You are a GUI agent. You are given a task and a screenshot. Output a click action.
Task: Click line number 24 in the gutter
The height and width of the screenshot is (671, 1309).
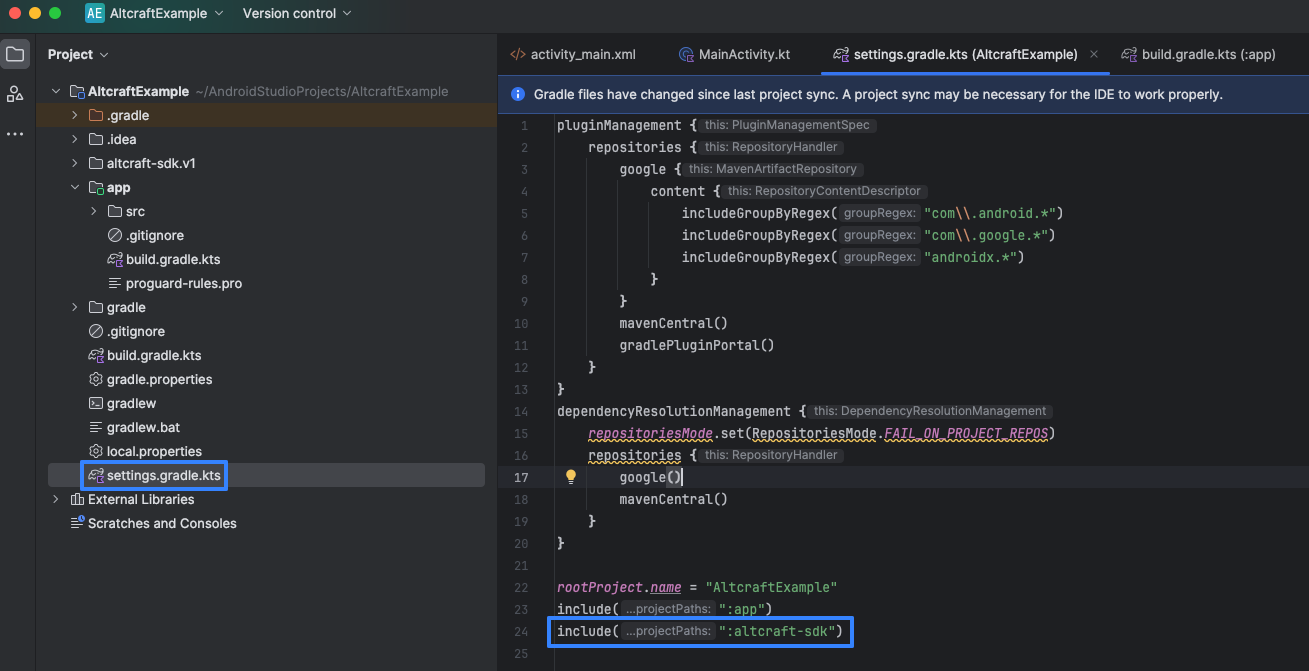[520, 631]
